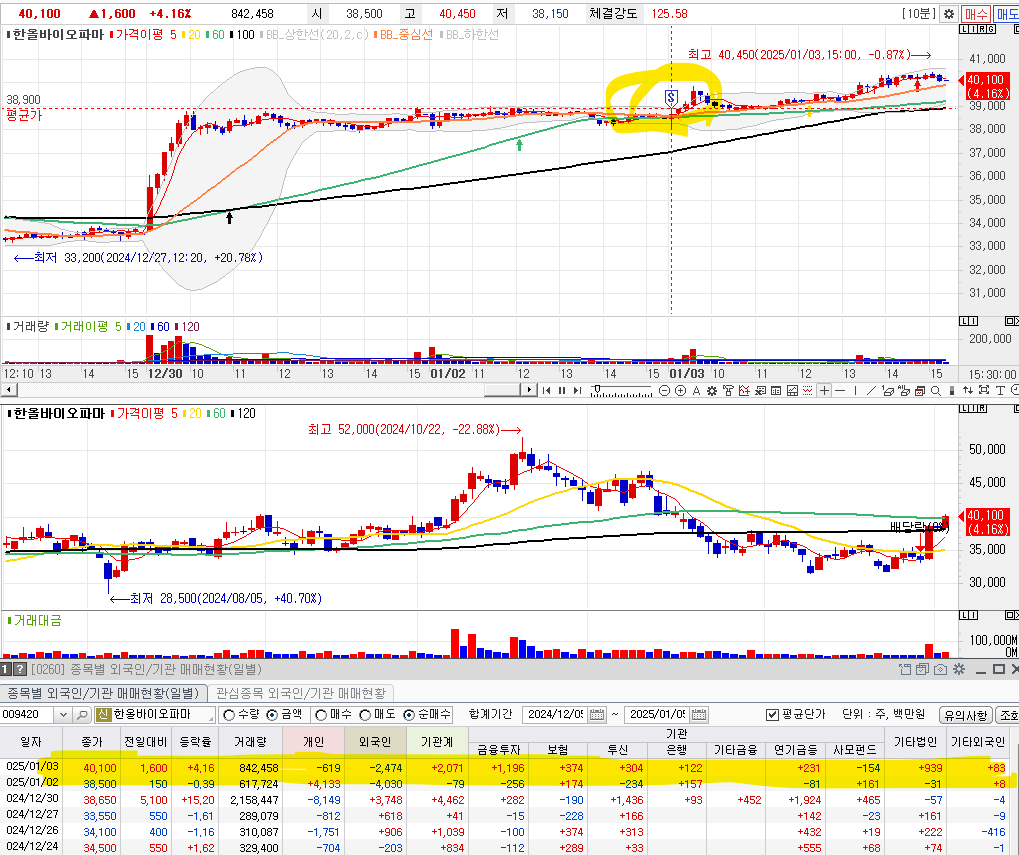Click the start date field 2024/12/0
1019x855 pixels.
(556, 715)
